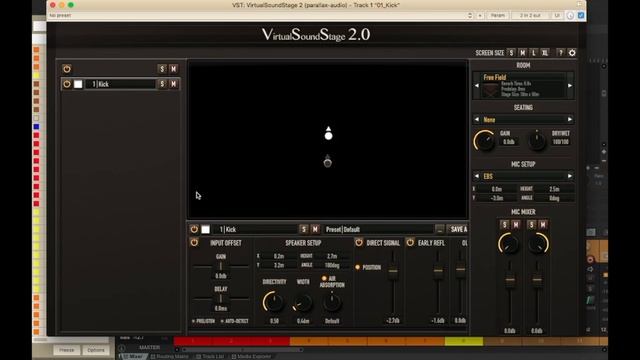Click the plus button next to Param
The height and width of the screenshot is (360, 640).
480,16
